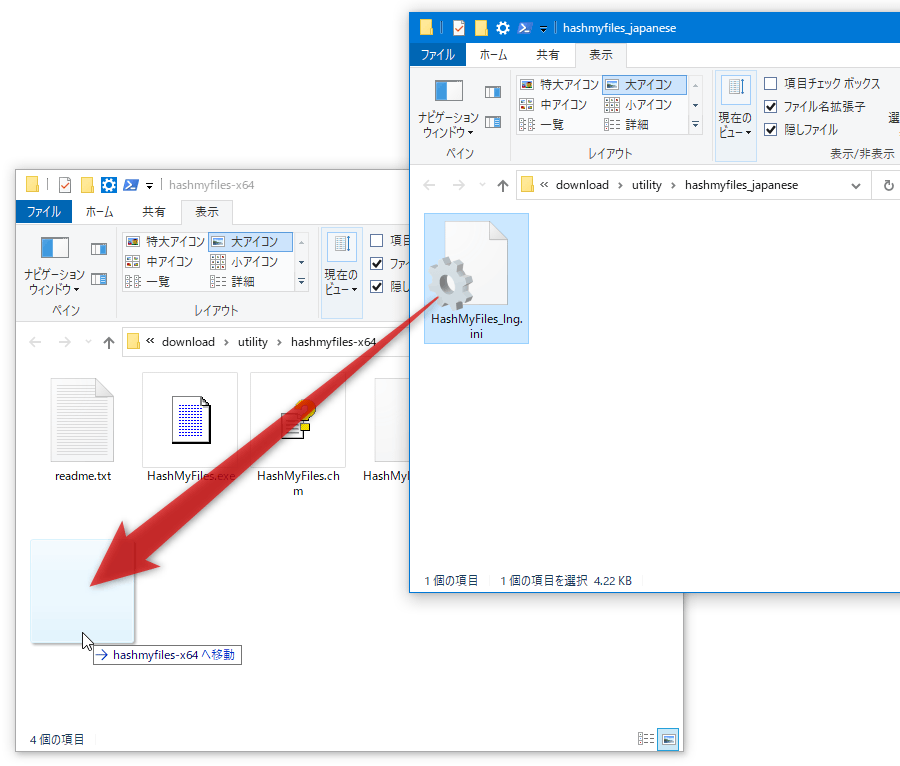Choose 小アイコン layout in hashmyfiles_japanese window

(644, 104)
